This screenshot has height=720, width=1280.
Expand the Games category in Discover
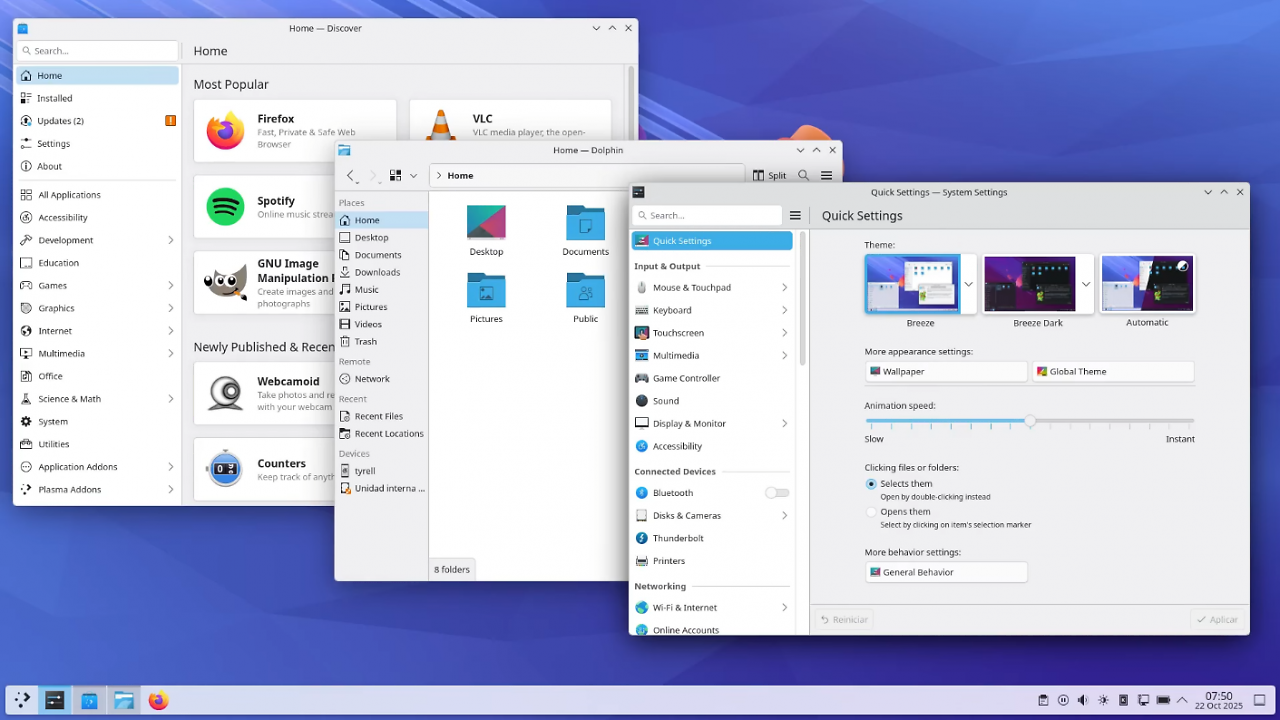pos(171,285)
